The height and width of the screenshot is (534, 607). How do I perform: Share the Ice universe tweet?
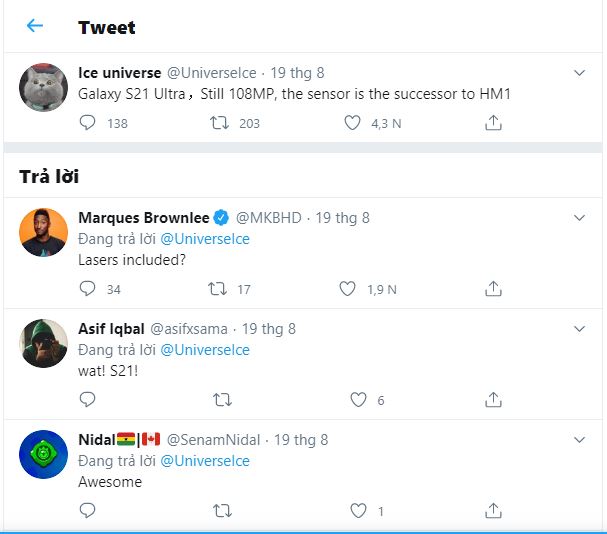pyautogui.click(x=492, y=123)
